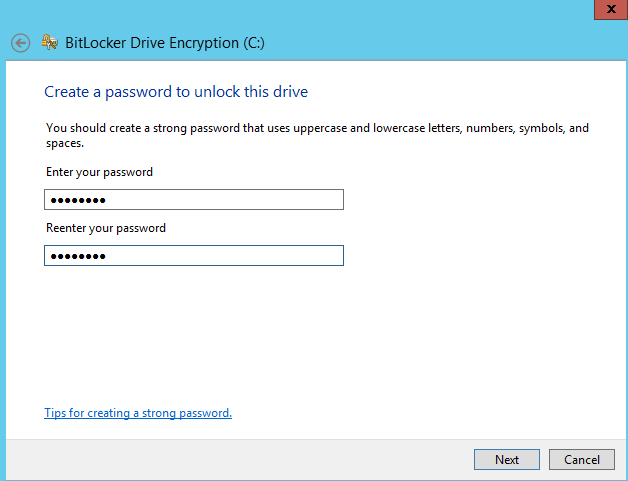Viewport: 628px width, 481px height.
Task: Click the masked dots in first password field
Action: click(x=78, y=200)
